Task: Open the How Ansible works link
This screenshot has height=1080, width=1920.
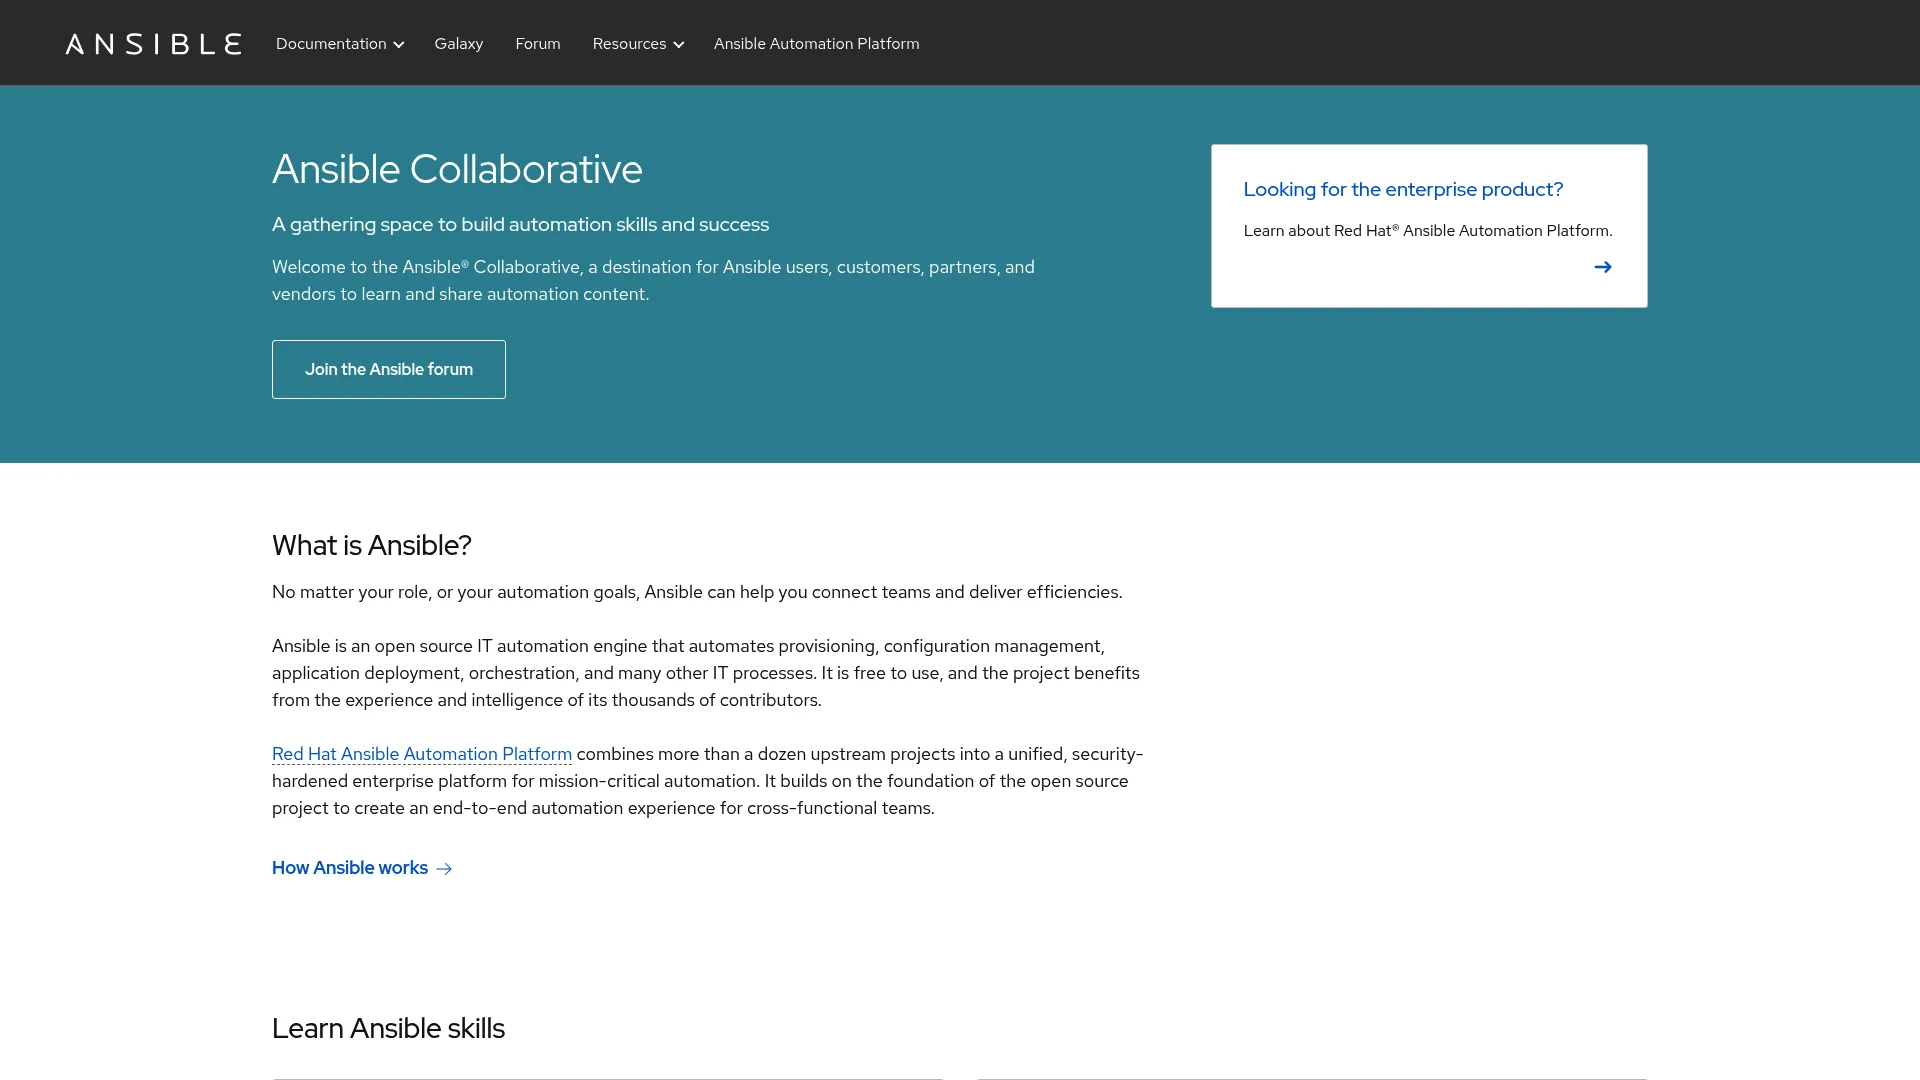Action: click(x=362, y=868)
